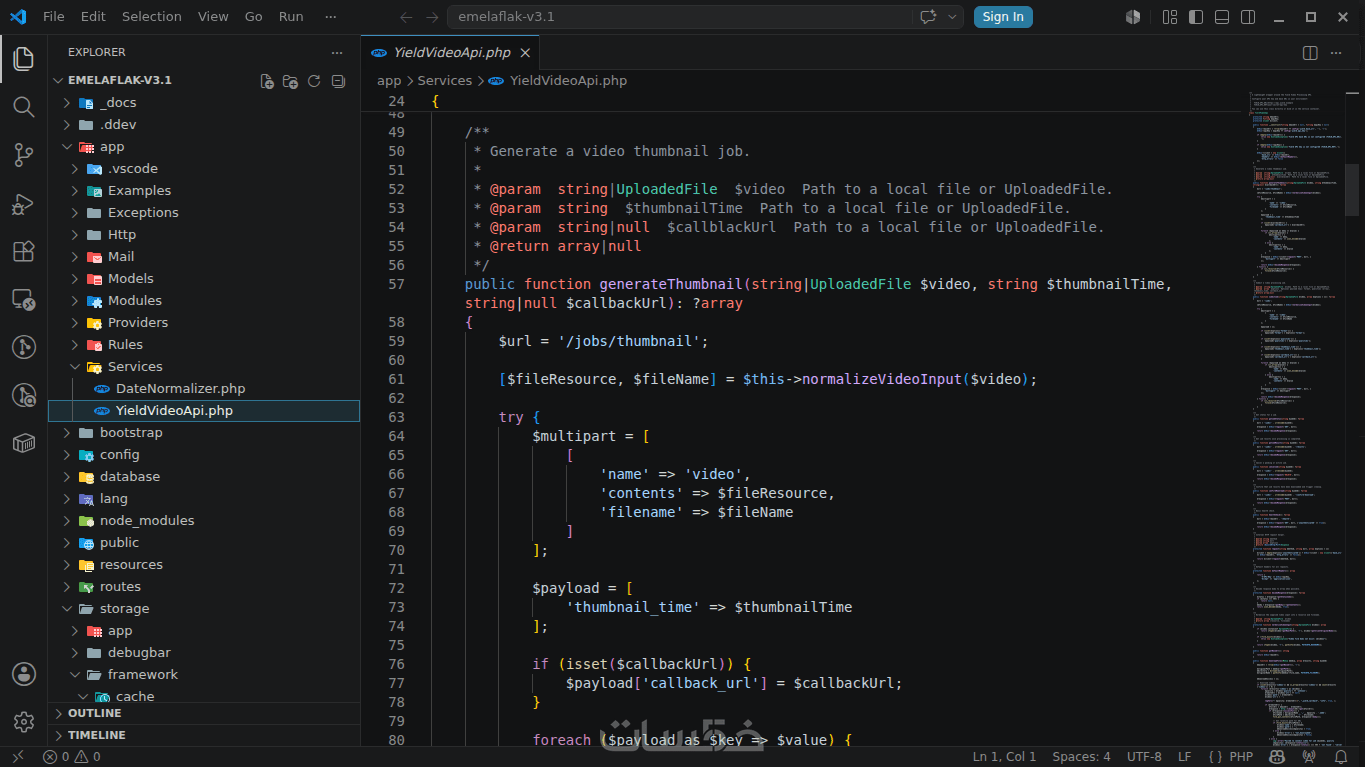Image resolution: width=1365 pixels, height=767 pixels.
Task: Go forward using the navigation arrow
Action: click(432, 17)
